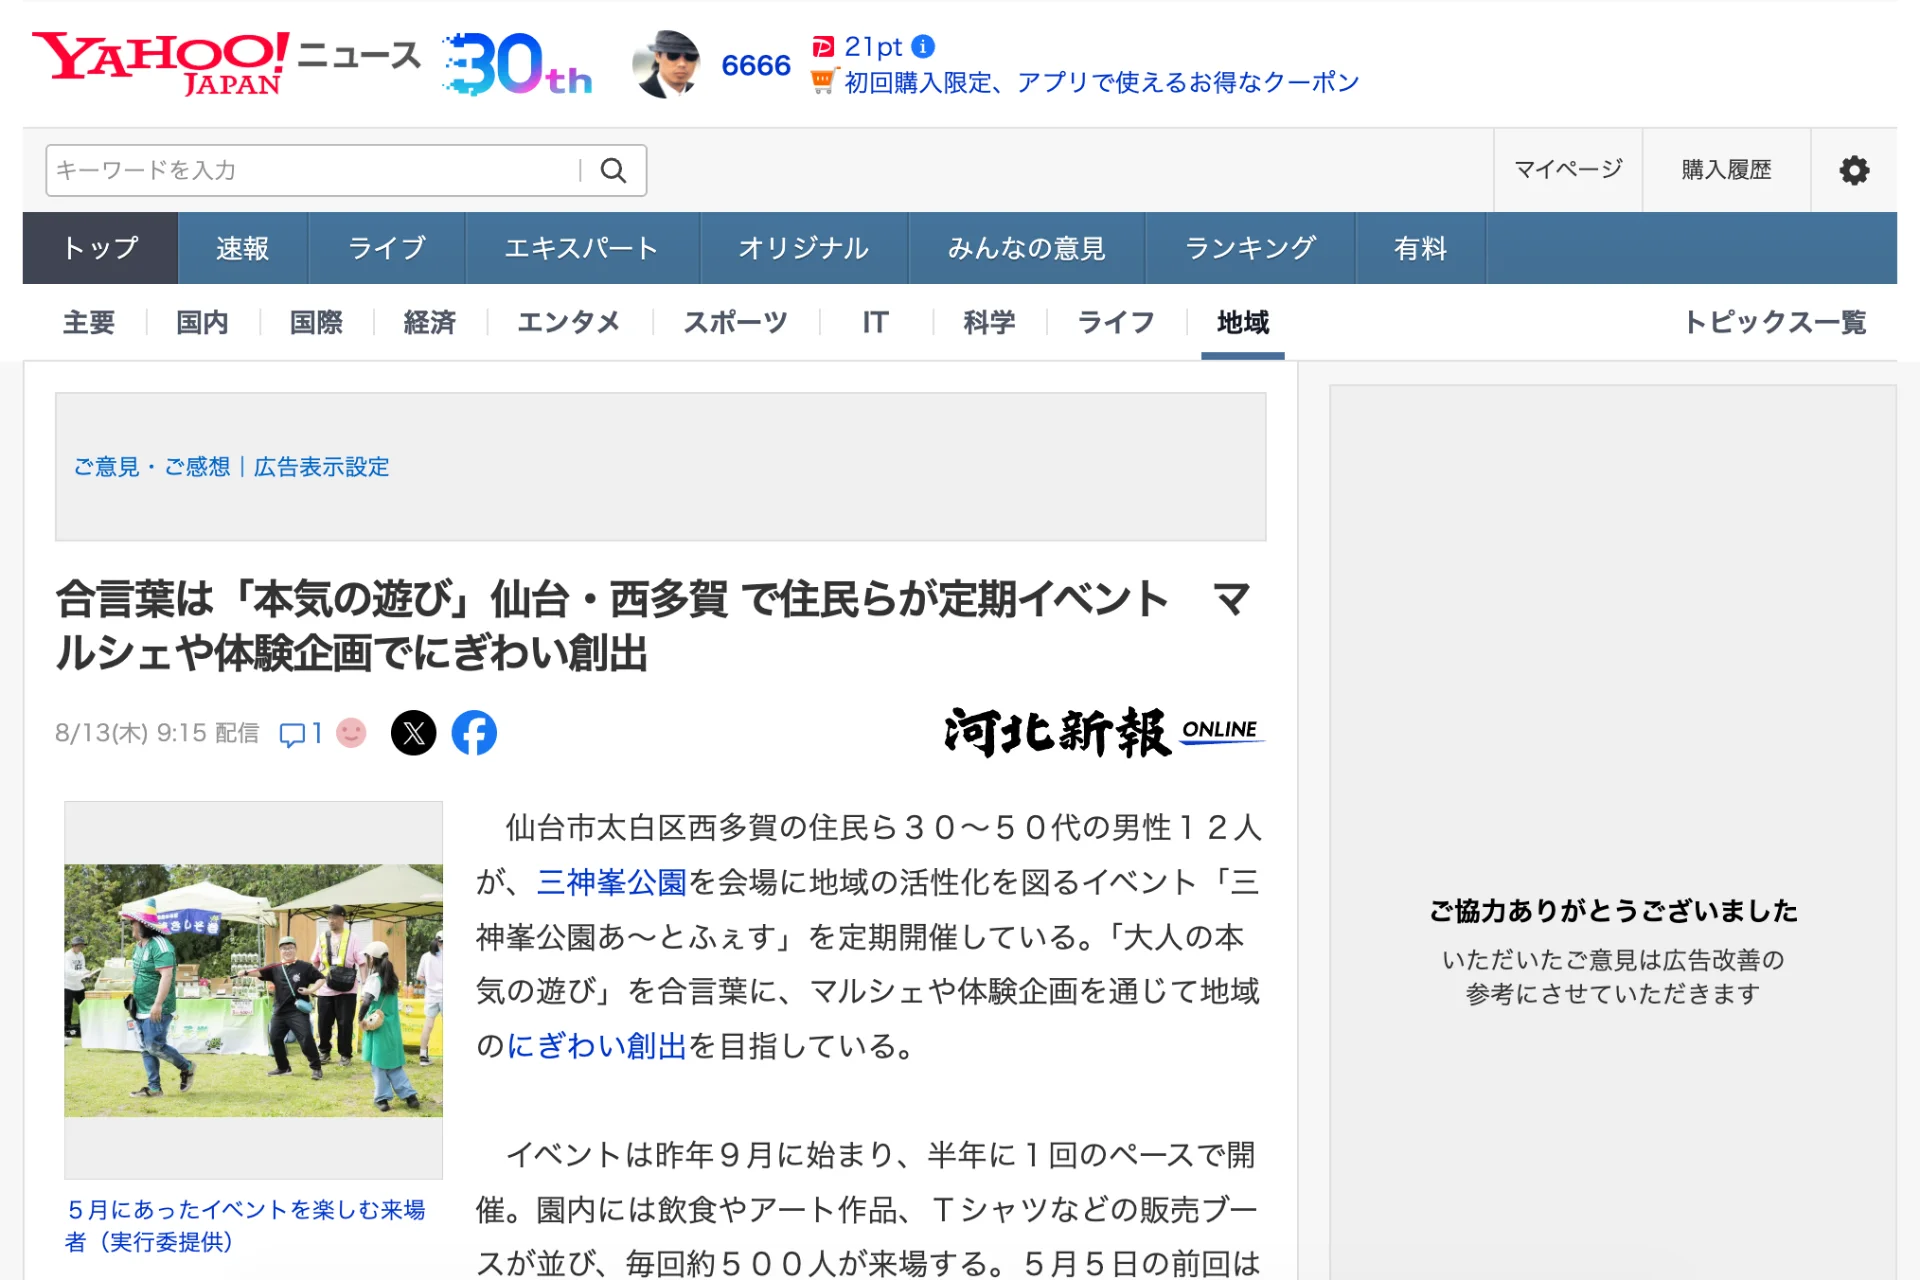1920x1280 pixels.
Task: Open the 6666 user name link
Action: click(756, 65)
